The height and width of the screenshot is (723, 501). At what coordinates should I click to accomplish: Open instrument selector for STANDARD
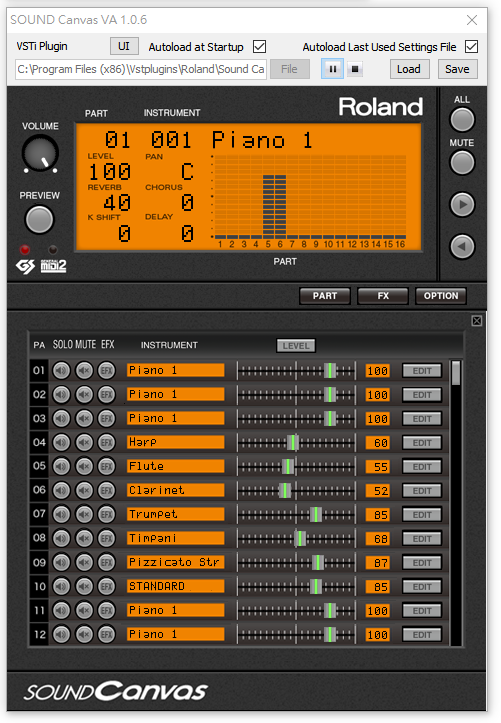(176, 586)
